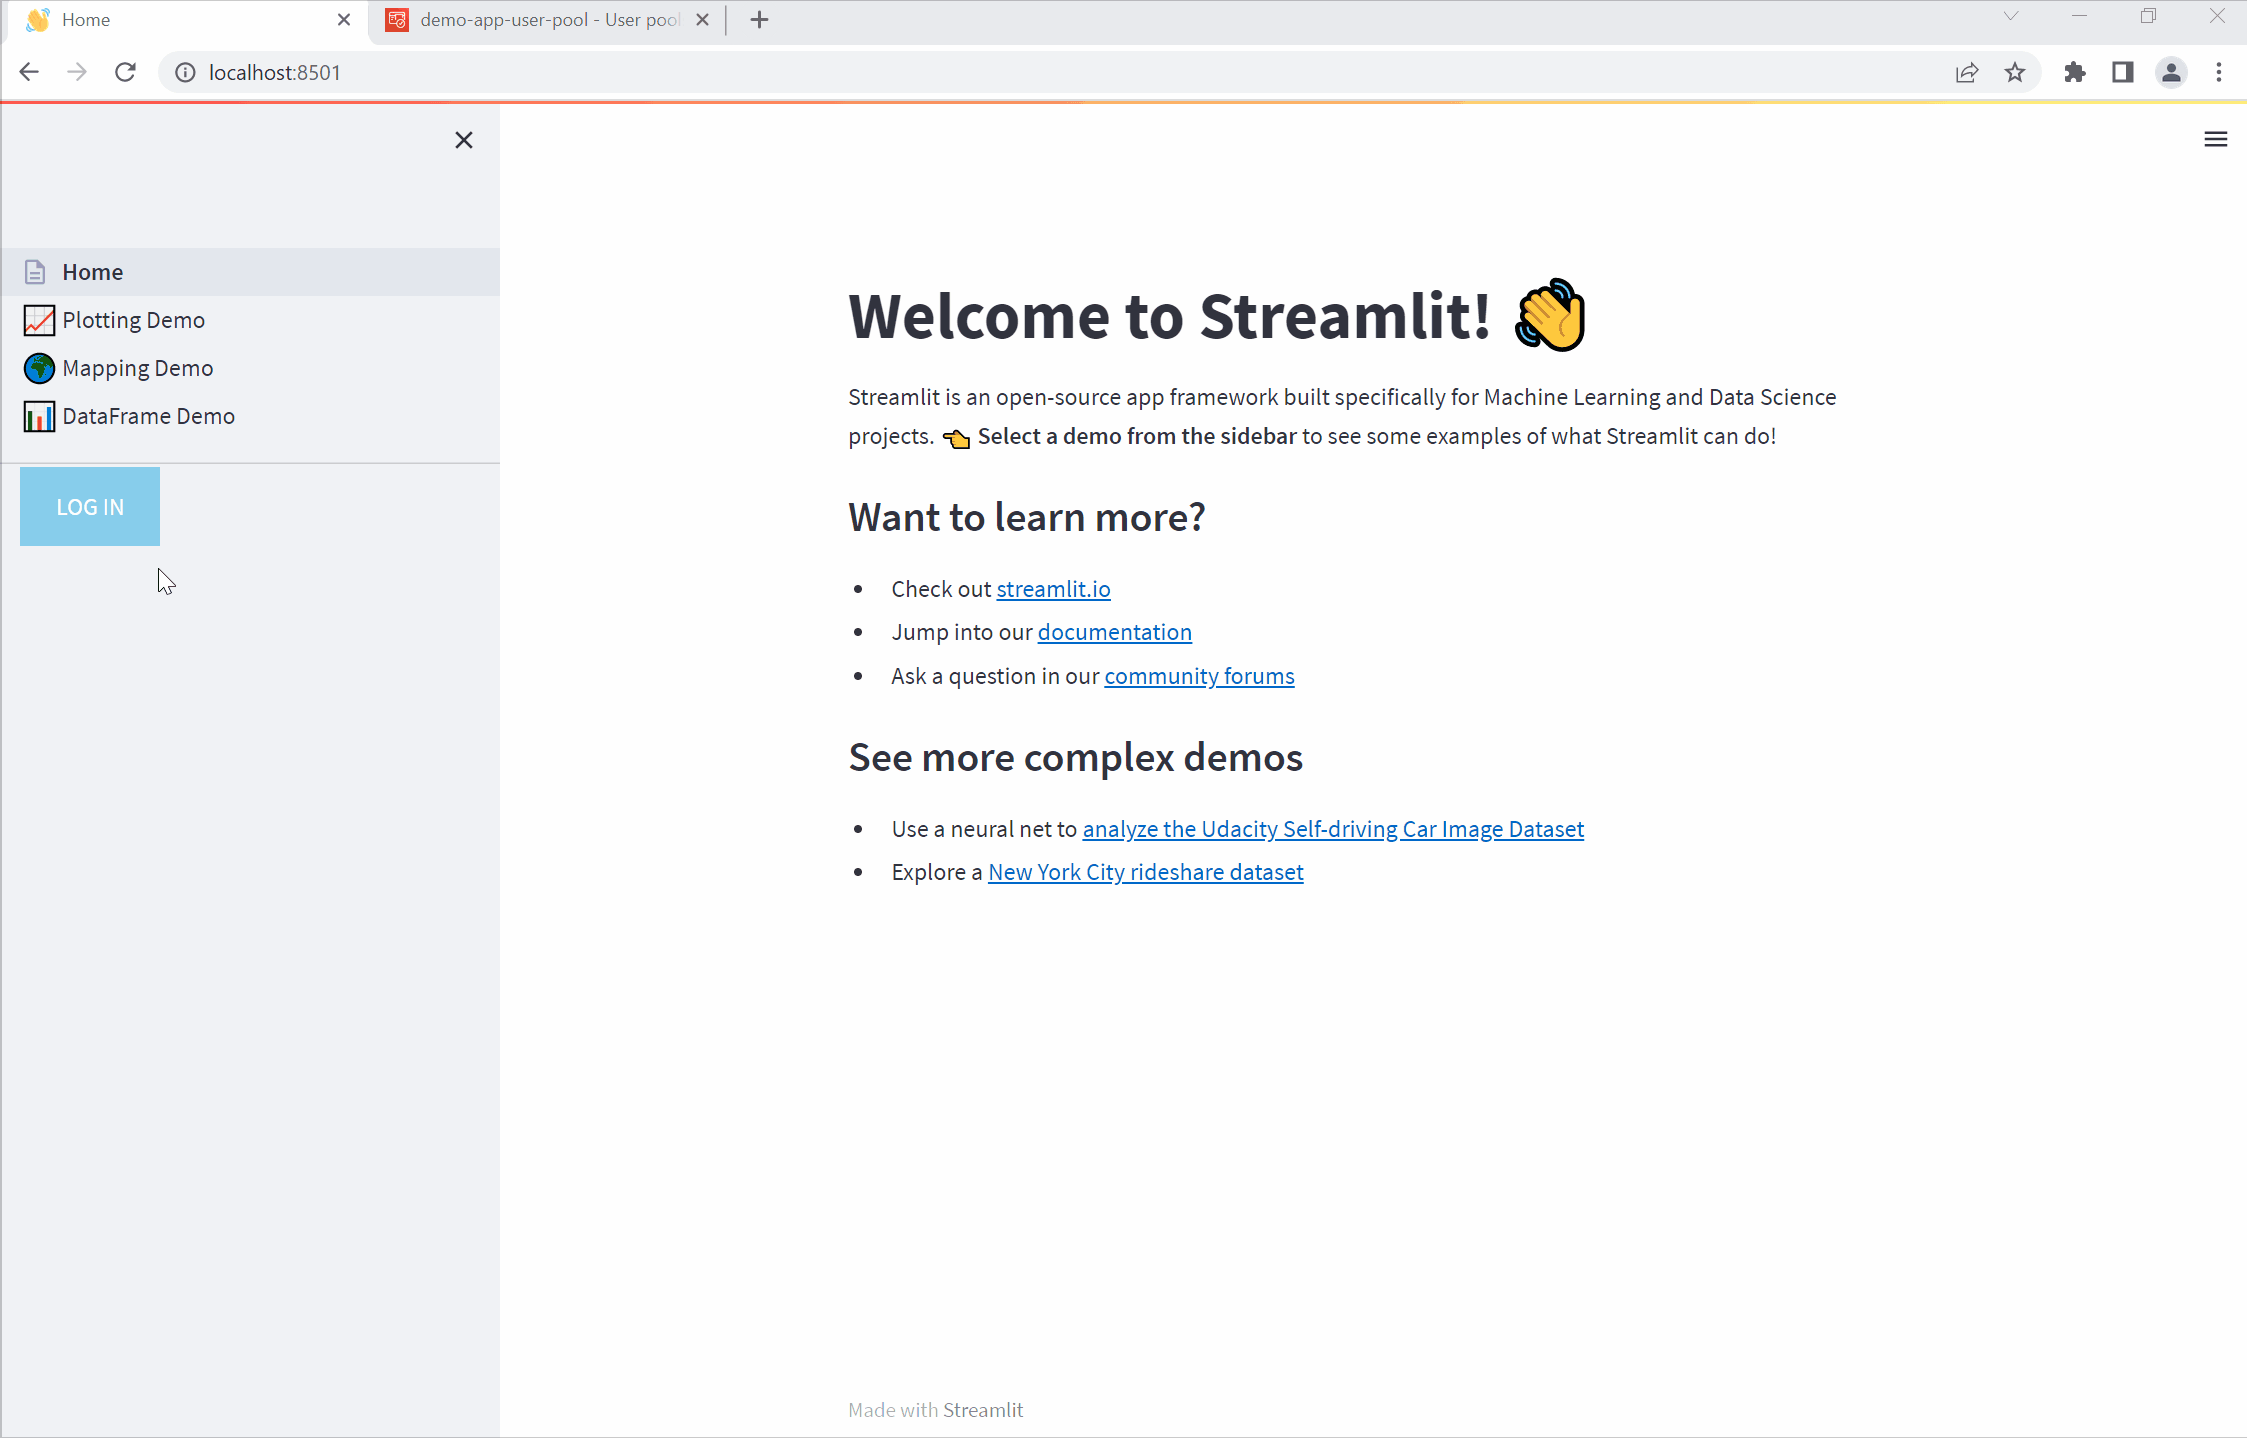The width and height of the screenshot is (2247, 1438).
Task: Close the Streamlit sidebar with X
Action: point(463,140)
